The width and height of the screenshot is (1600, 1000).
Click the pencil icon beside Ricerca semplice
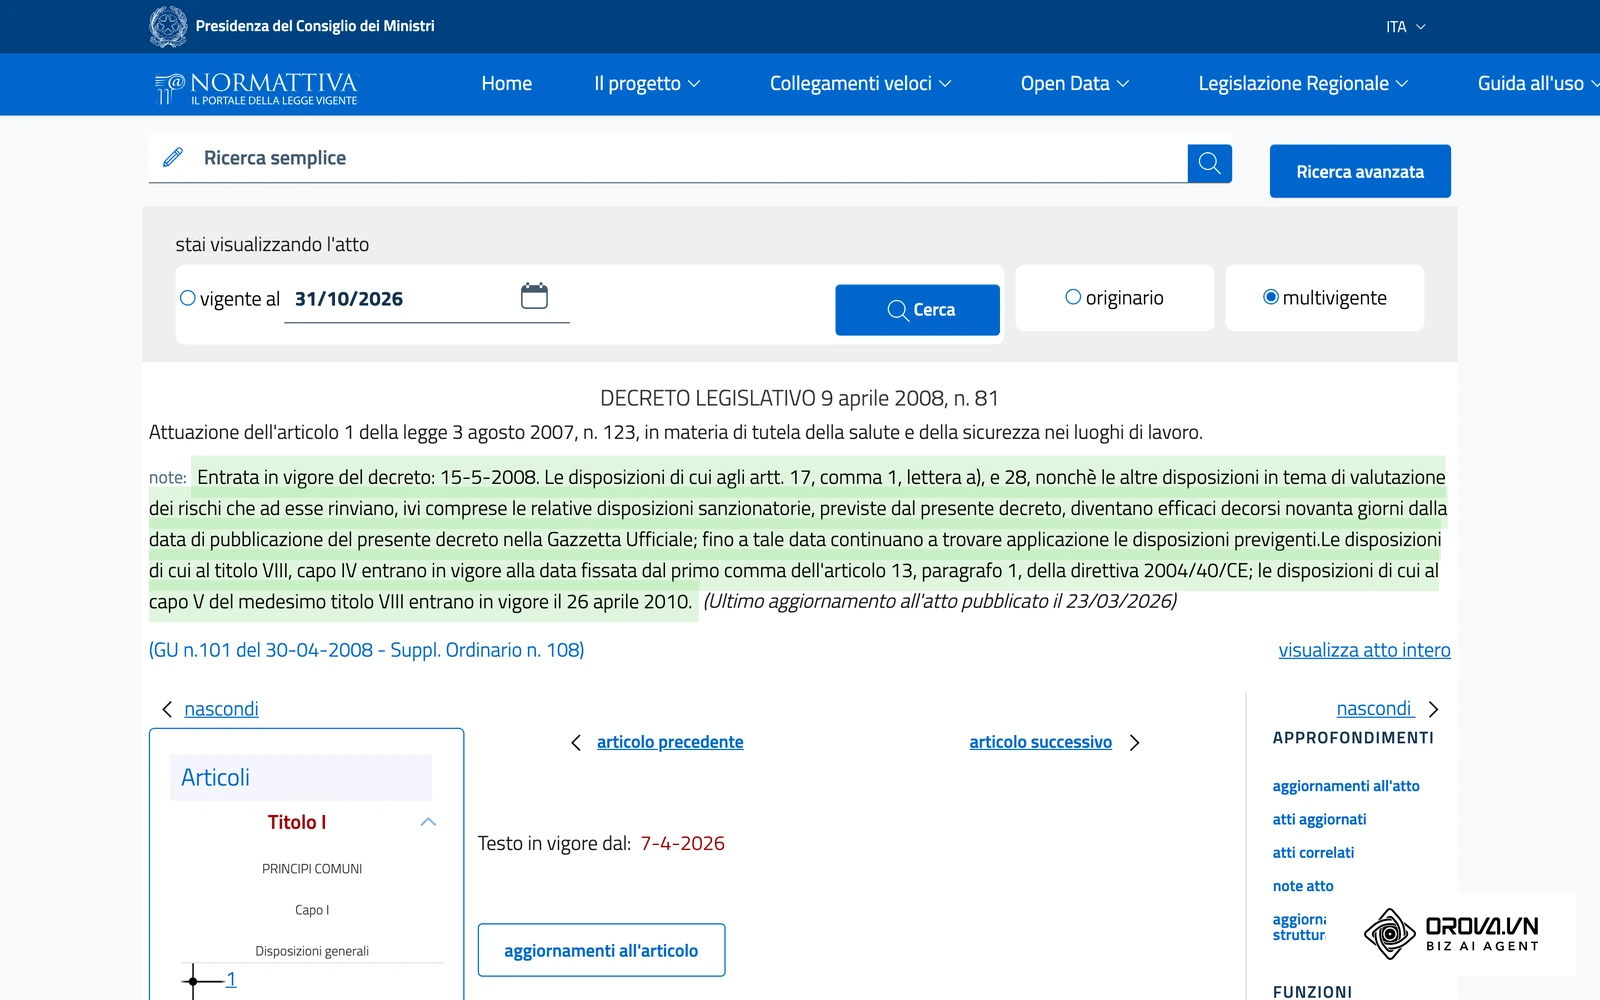click(173, 157)
